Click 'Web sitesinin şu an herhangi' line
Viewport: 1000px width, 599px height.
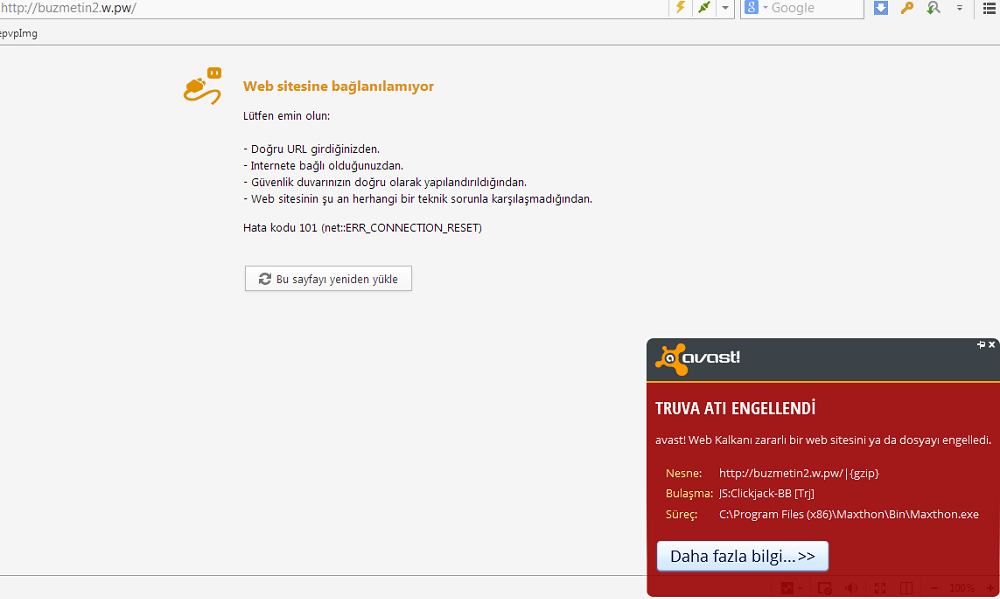tap(418, 199)
